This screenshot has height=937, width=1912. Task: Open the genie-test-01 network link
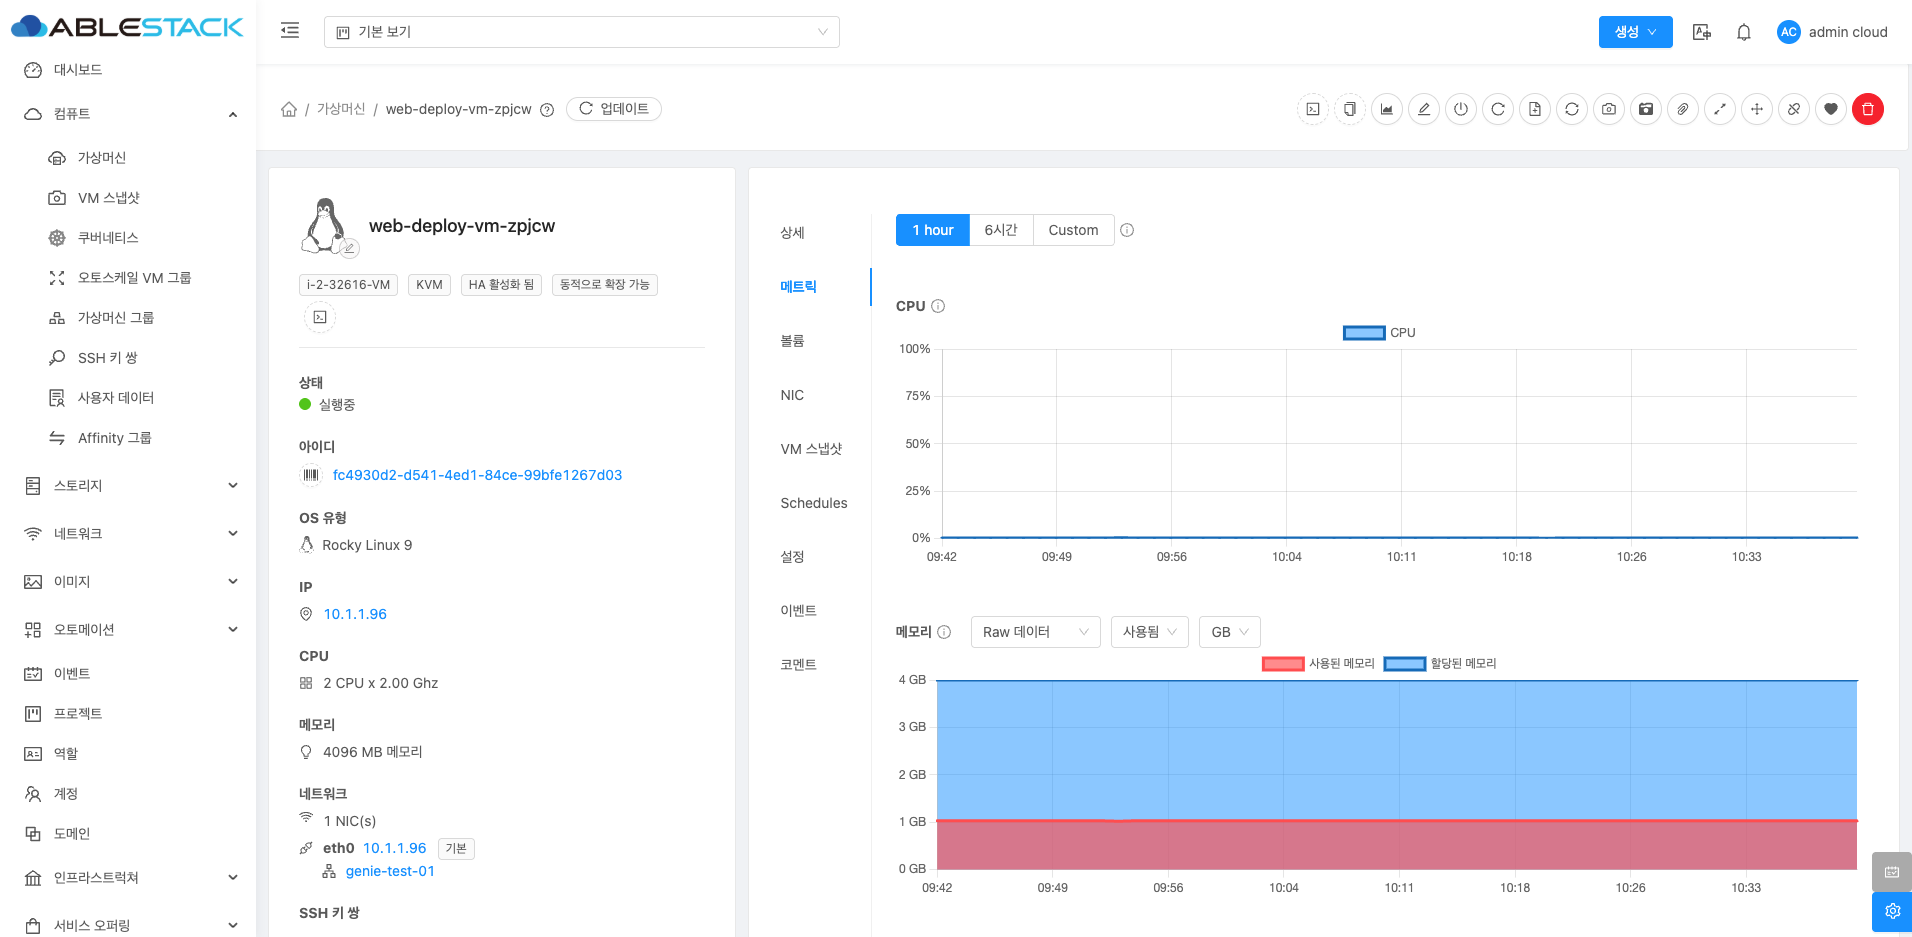pos(390,871)
